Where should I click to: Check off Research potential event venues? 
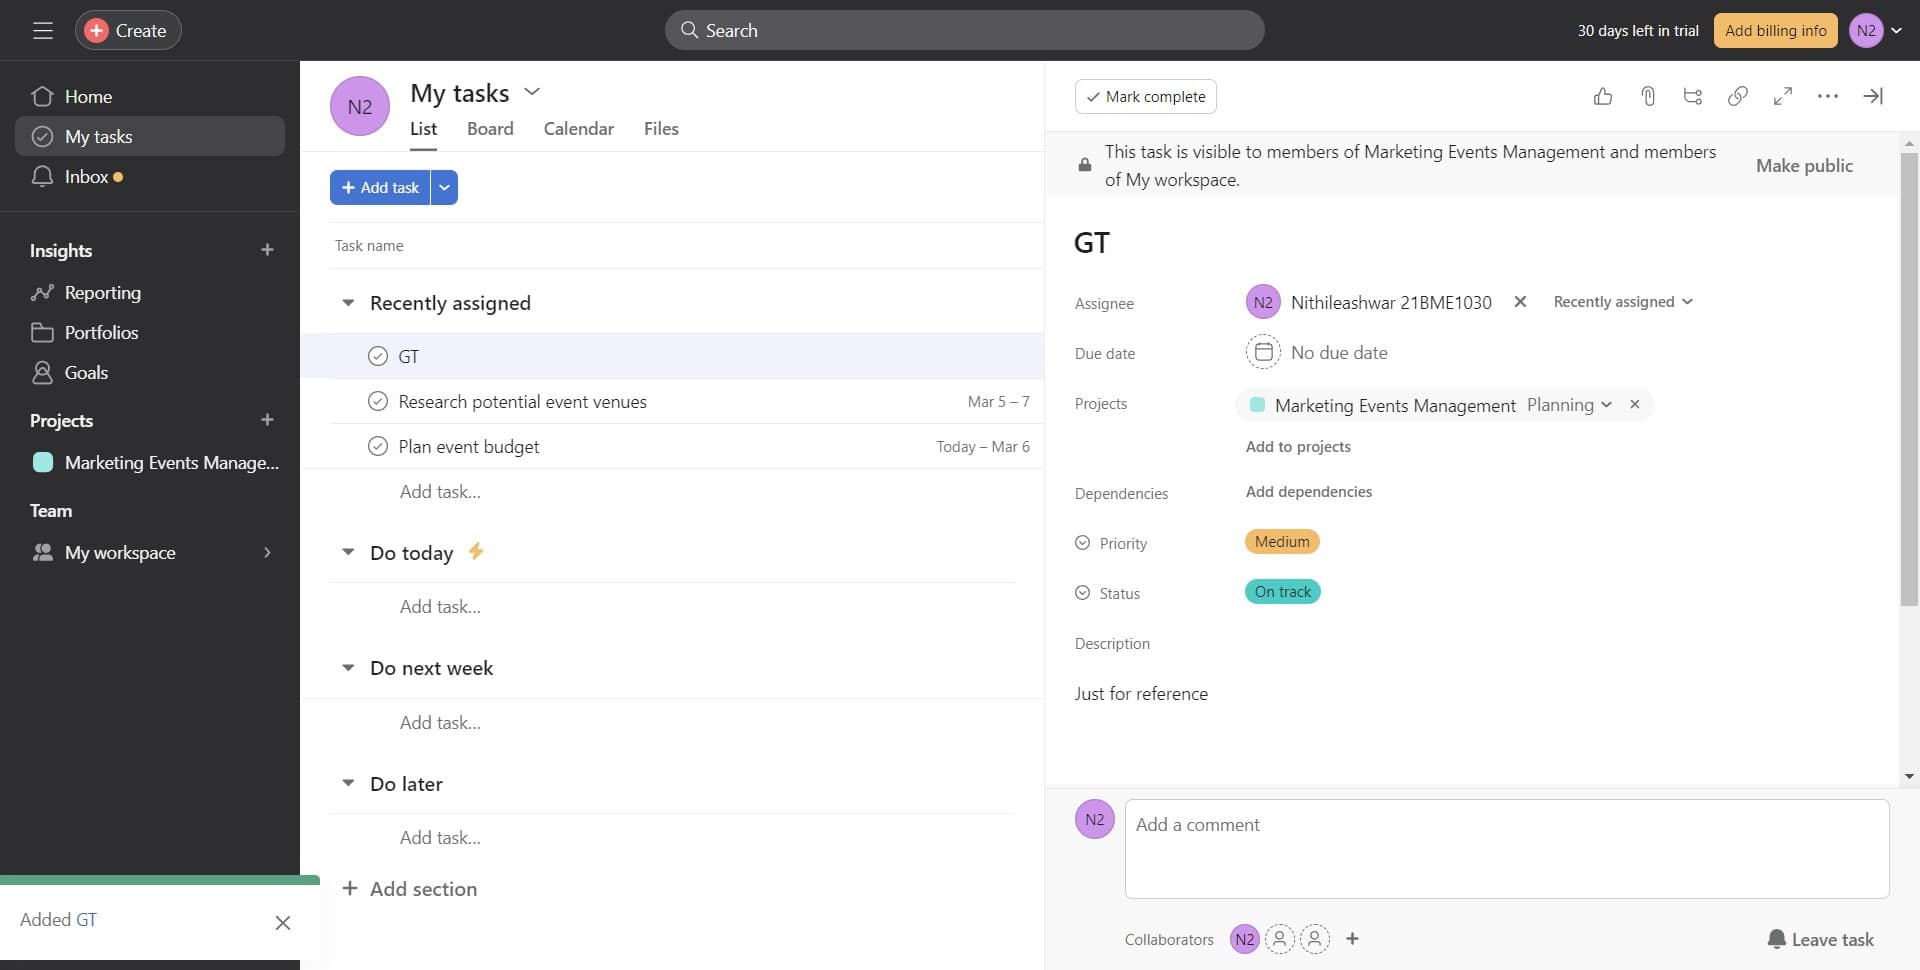click(x=378, y=401)
